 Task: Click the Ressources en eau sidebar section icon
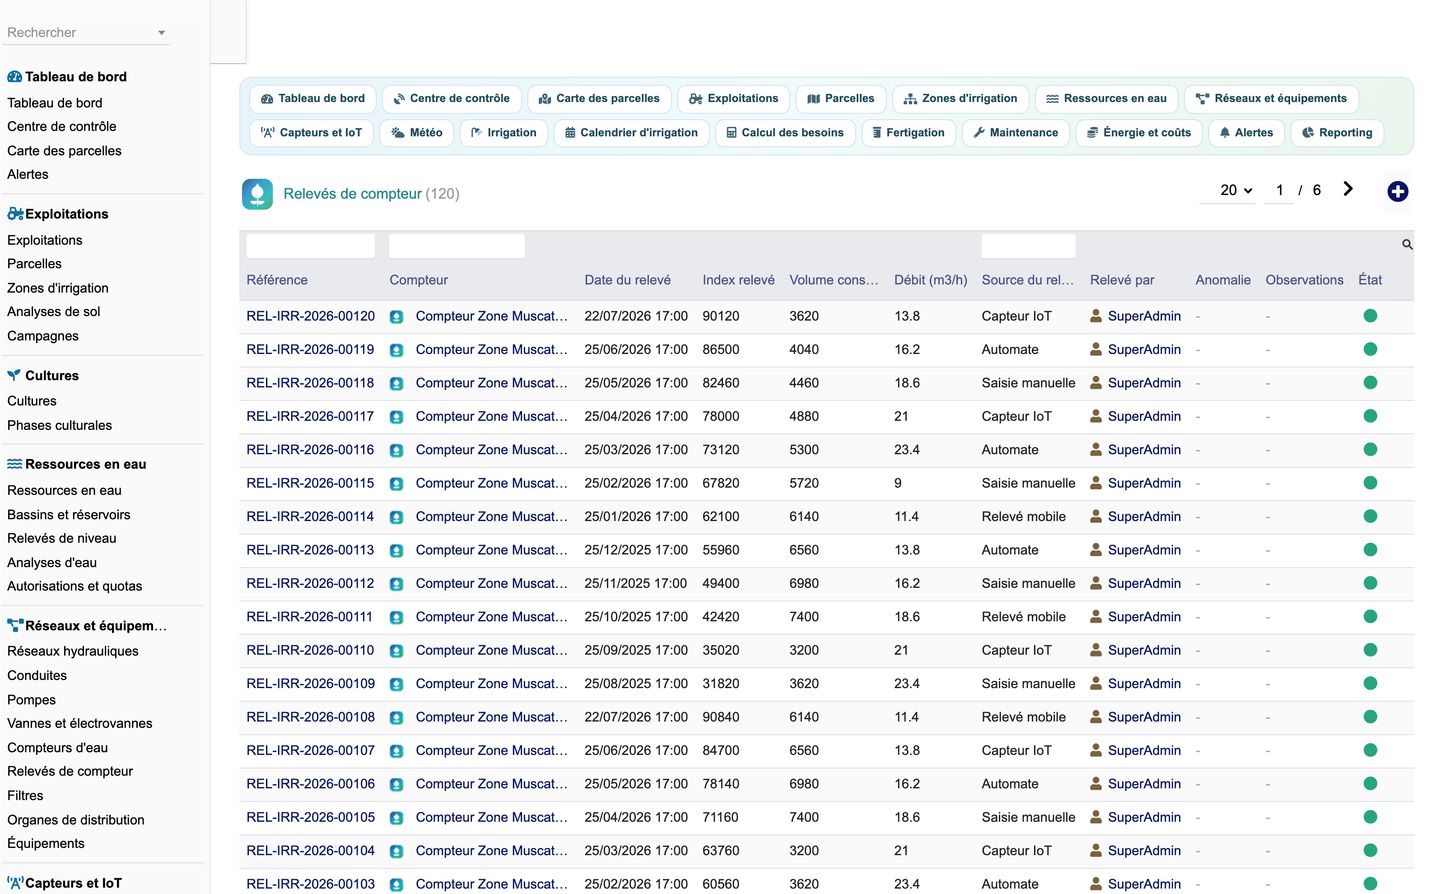pos(15,464)
